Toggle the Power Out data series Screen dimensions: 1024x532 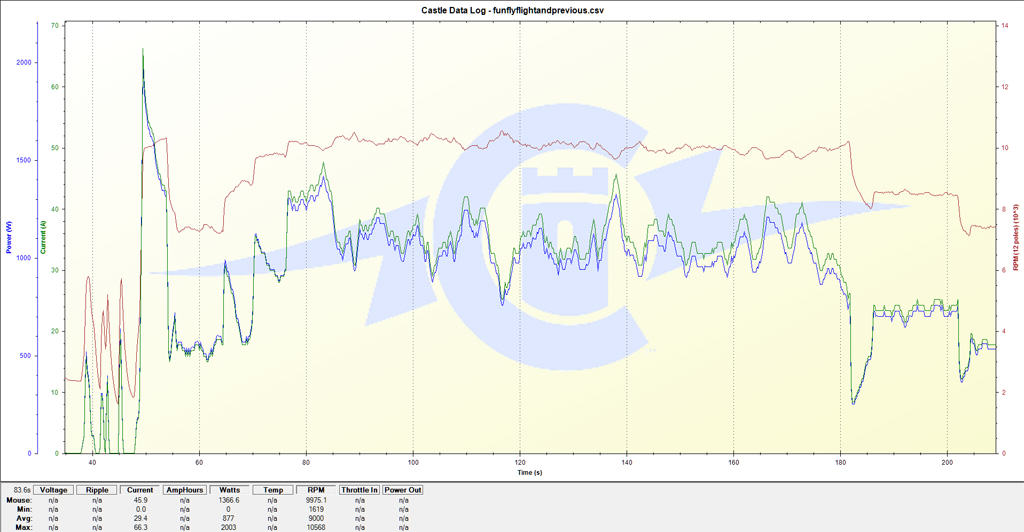point(403,490)
